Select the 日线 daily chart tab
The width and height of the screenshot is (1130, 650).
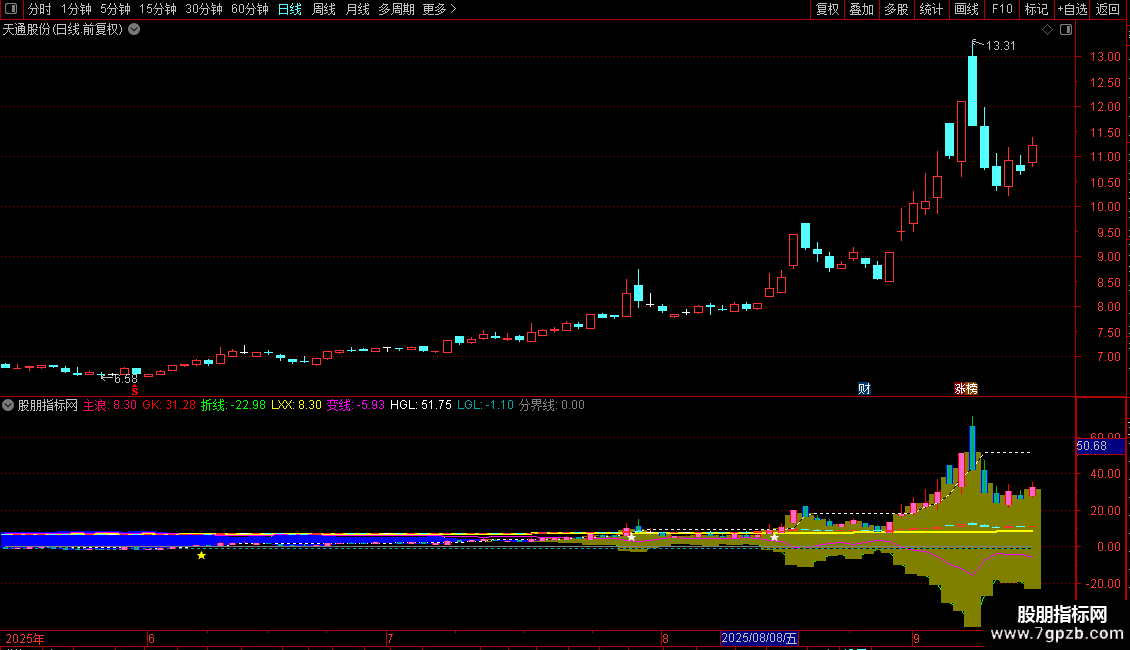click(290, 9)
